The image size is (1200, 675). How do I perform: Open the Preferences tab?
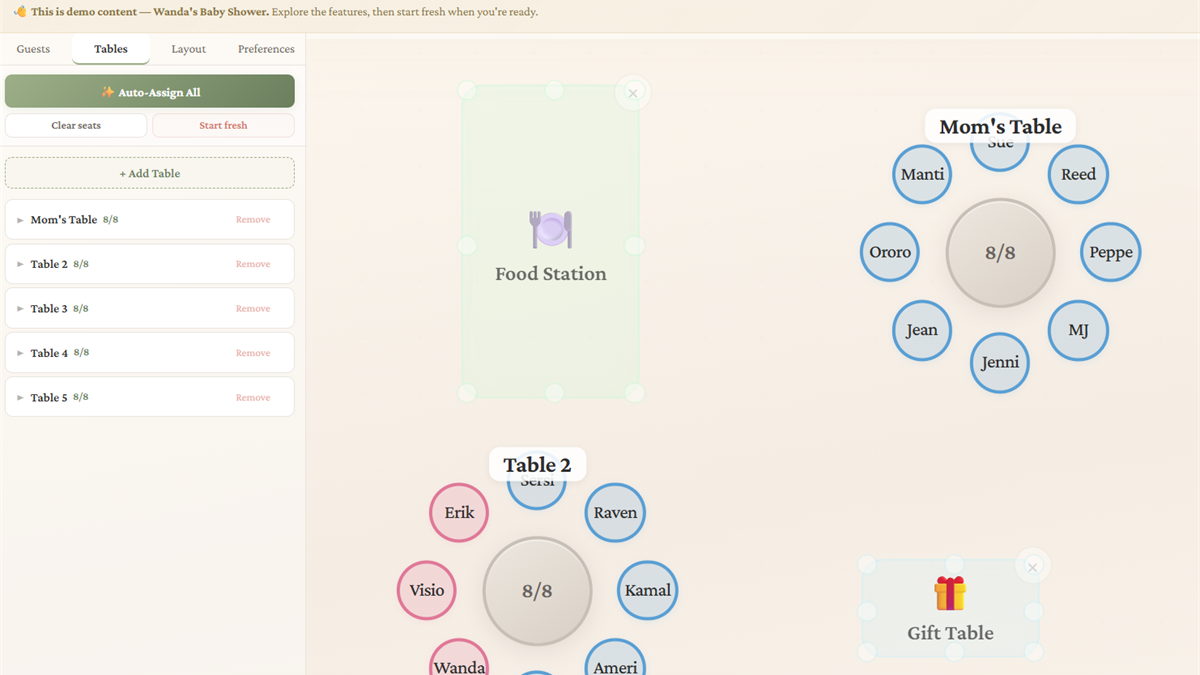[x=266, y=49]
